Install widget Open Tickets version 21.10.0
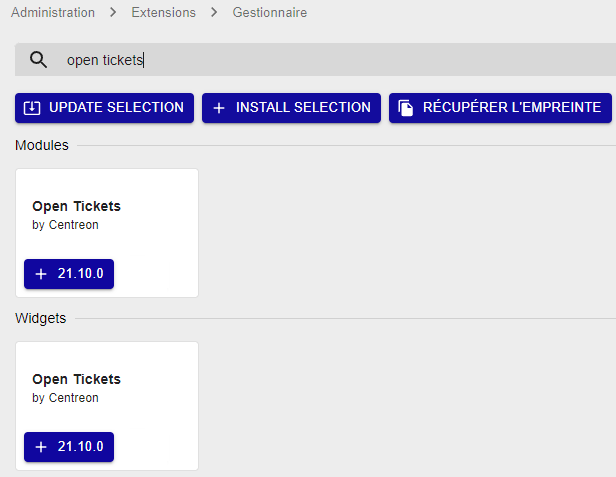 tap(69, 447)
